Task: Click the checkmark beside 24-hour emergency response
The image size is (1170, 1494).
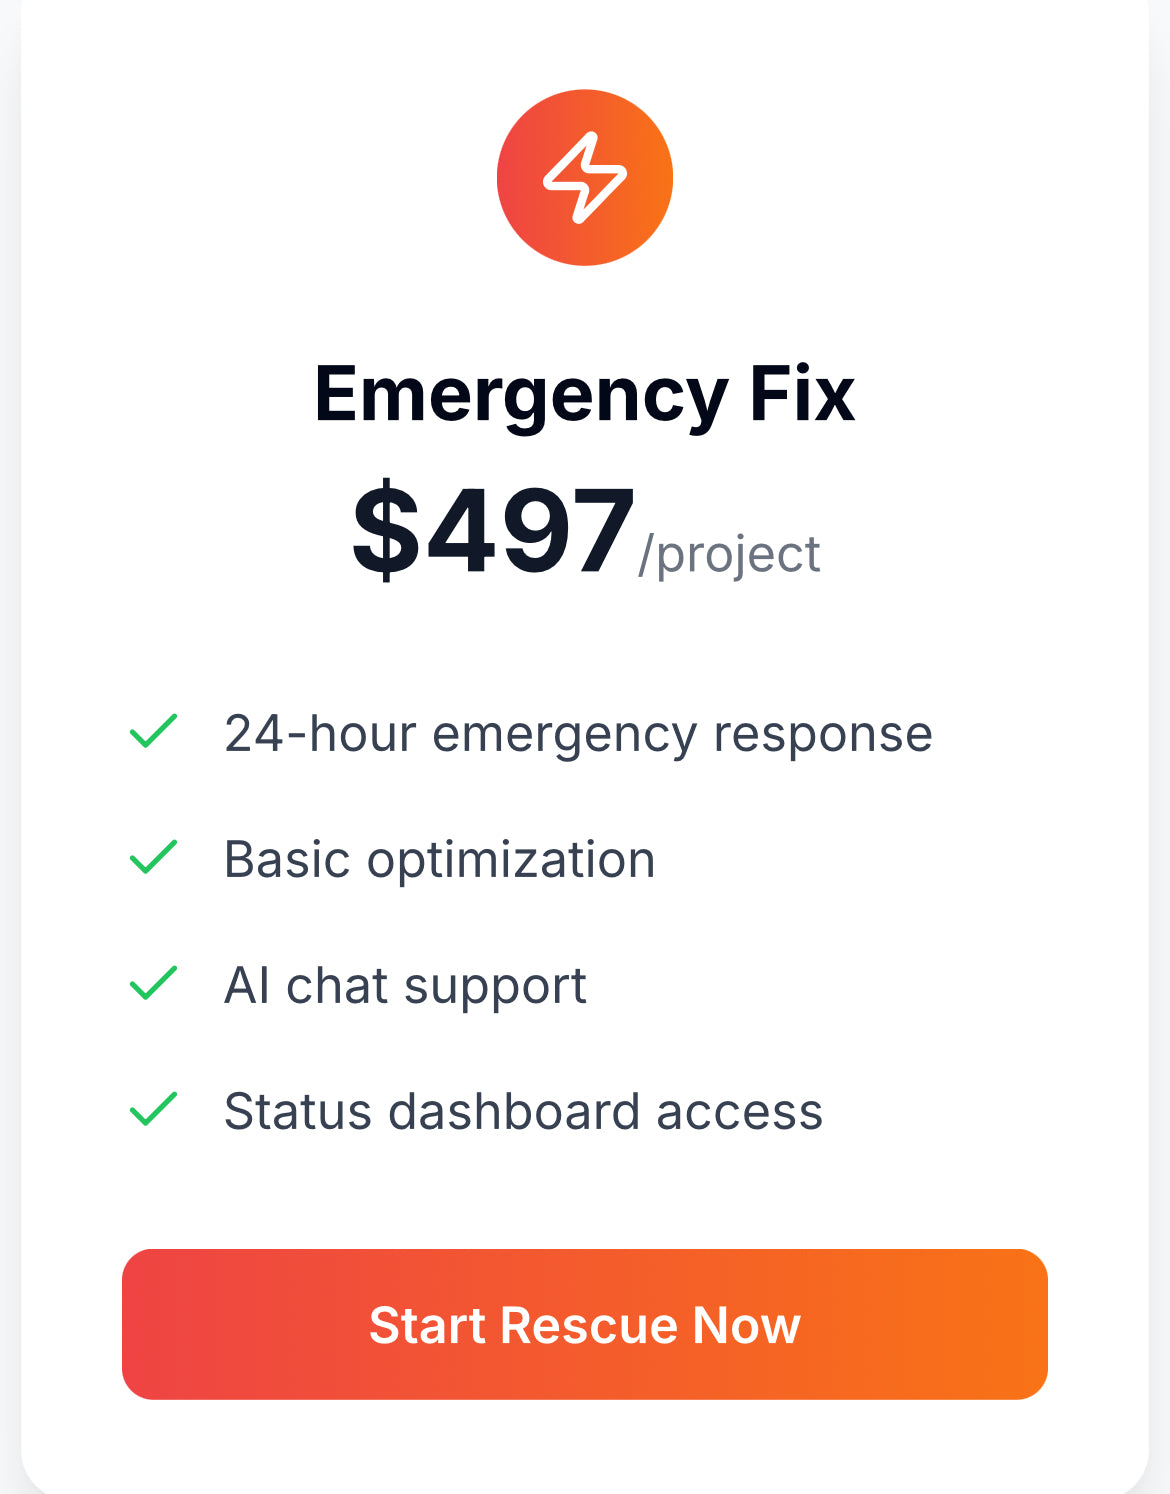Action: coord(153,731)
